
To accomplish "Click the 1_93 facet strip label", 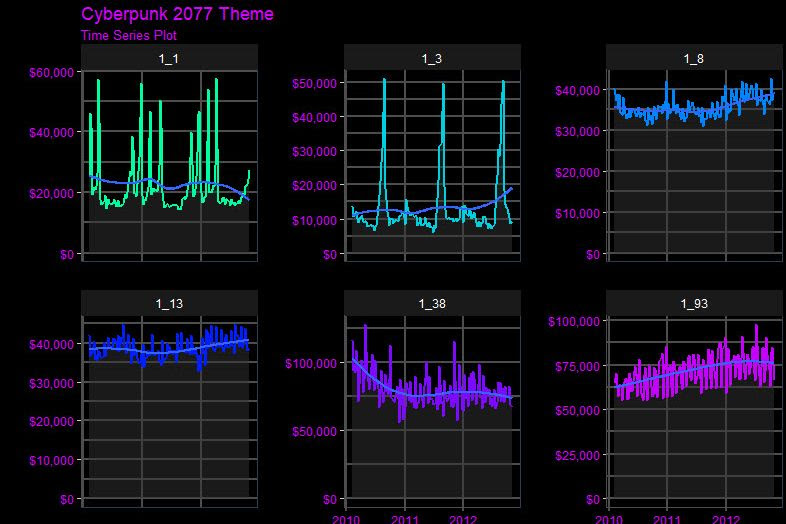I will [x=694, y=303].
